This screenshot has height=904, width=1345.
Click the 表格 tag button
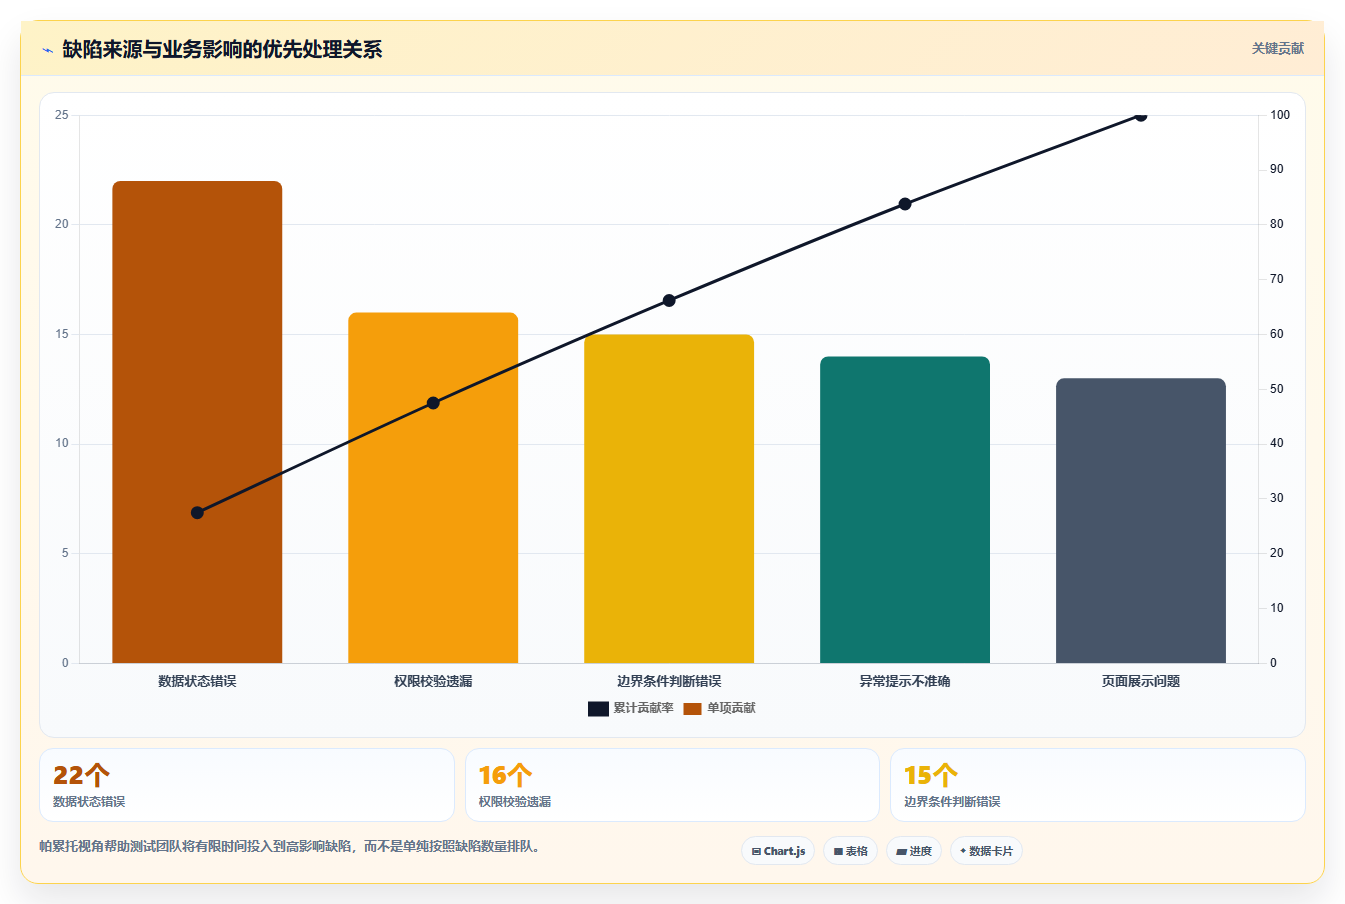pyautogui.click(x=851, y=851)
